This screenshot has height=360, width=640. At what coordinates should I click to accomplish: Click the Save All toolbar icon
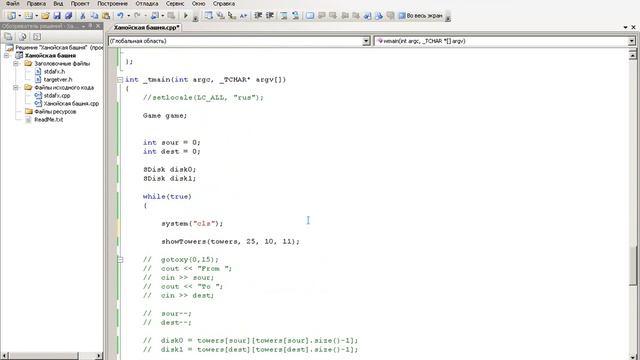(x=68, y=16)
